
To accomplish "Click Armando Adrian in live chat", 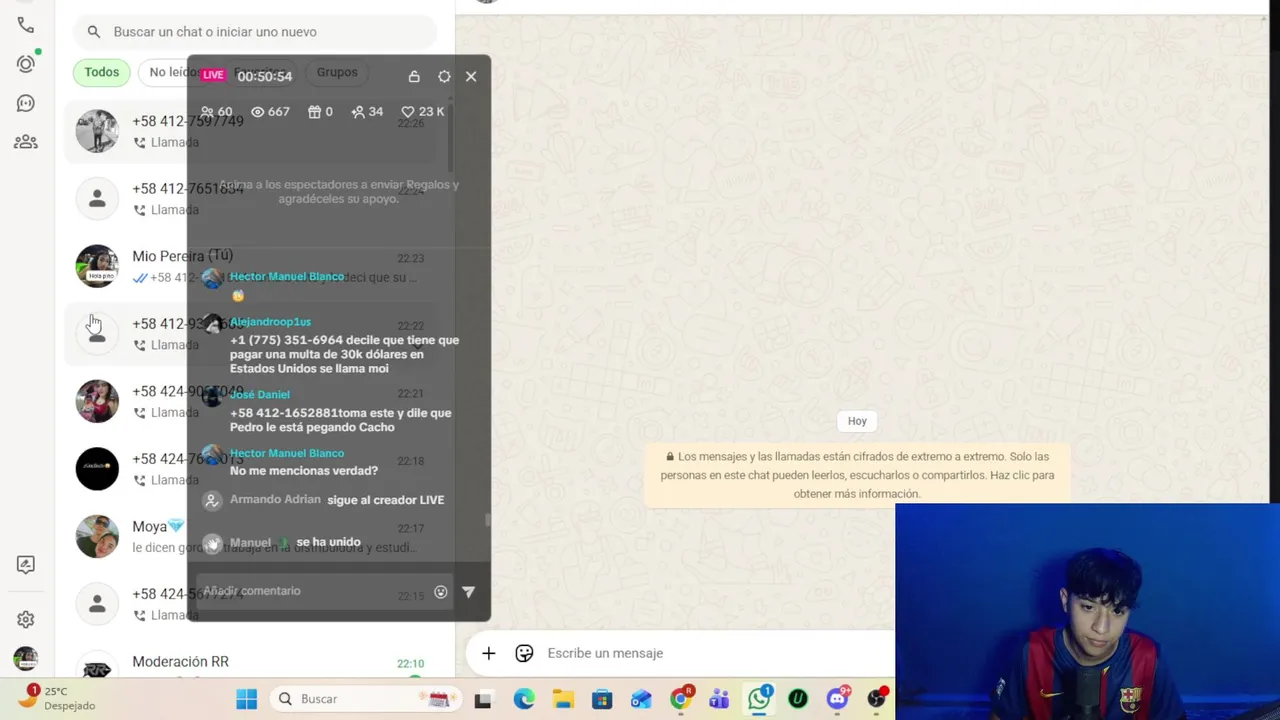I will 275,499.
